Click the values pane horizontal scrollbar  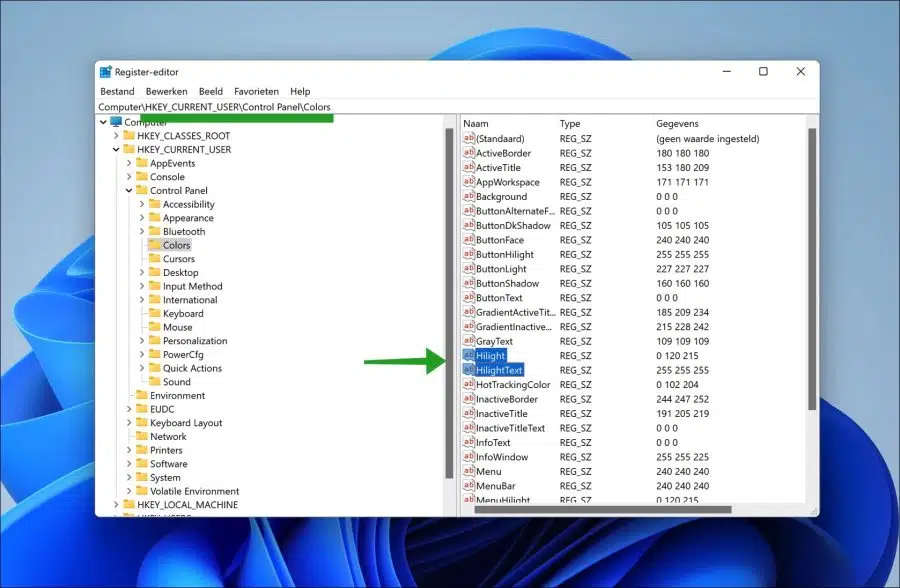tap(603, 509)
